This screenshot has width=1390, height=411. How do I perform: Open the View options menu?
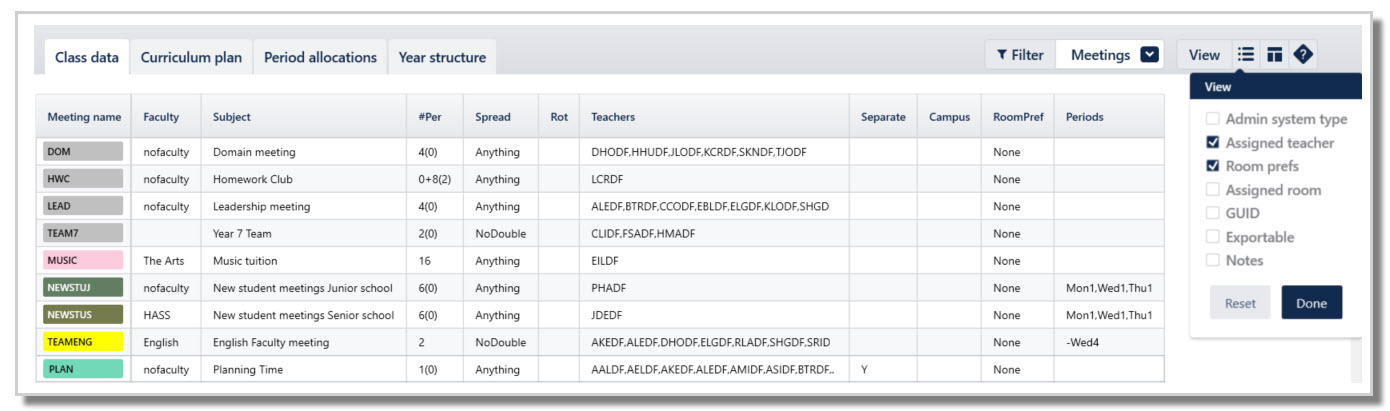(1204, 55)
